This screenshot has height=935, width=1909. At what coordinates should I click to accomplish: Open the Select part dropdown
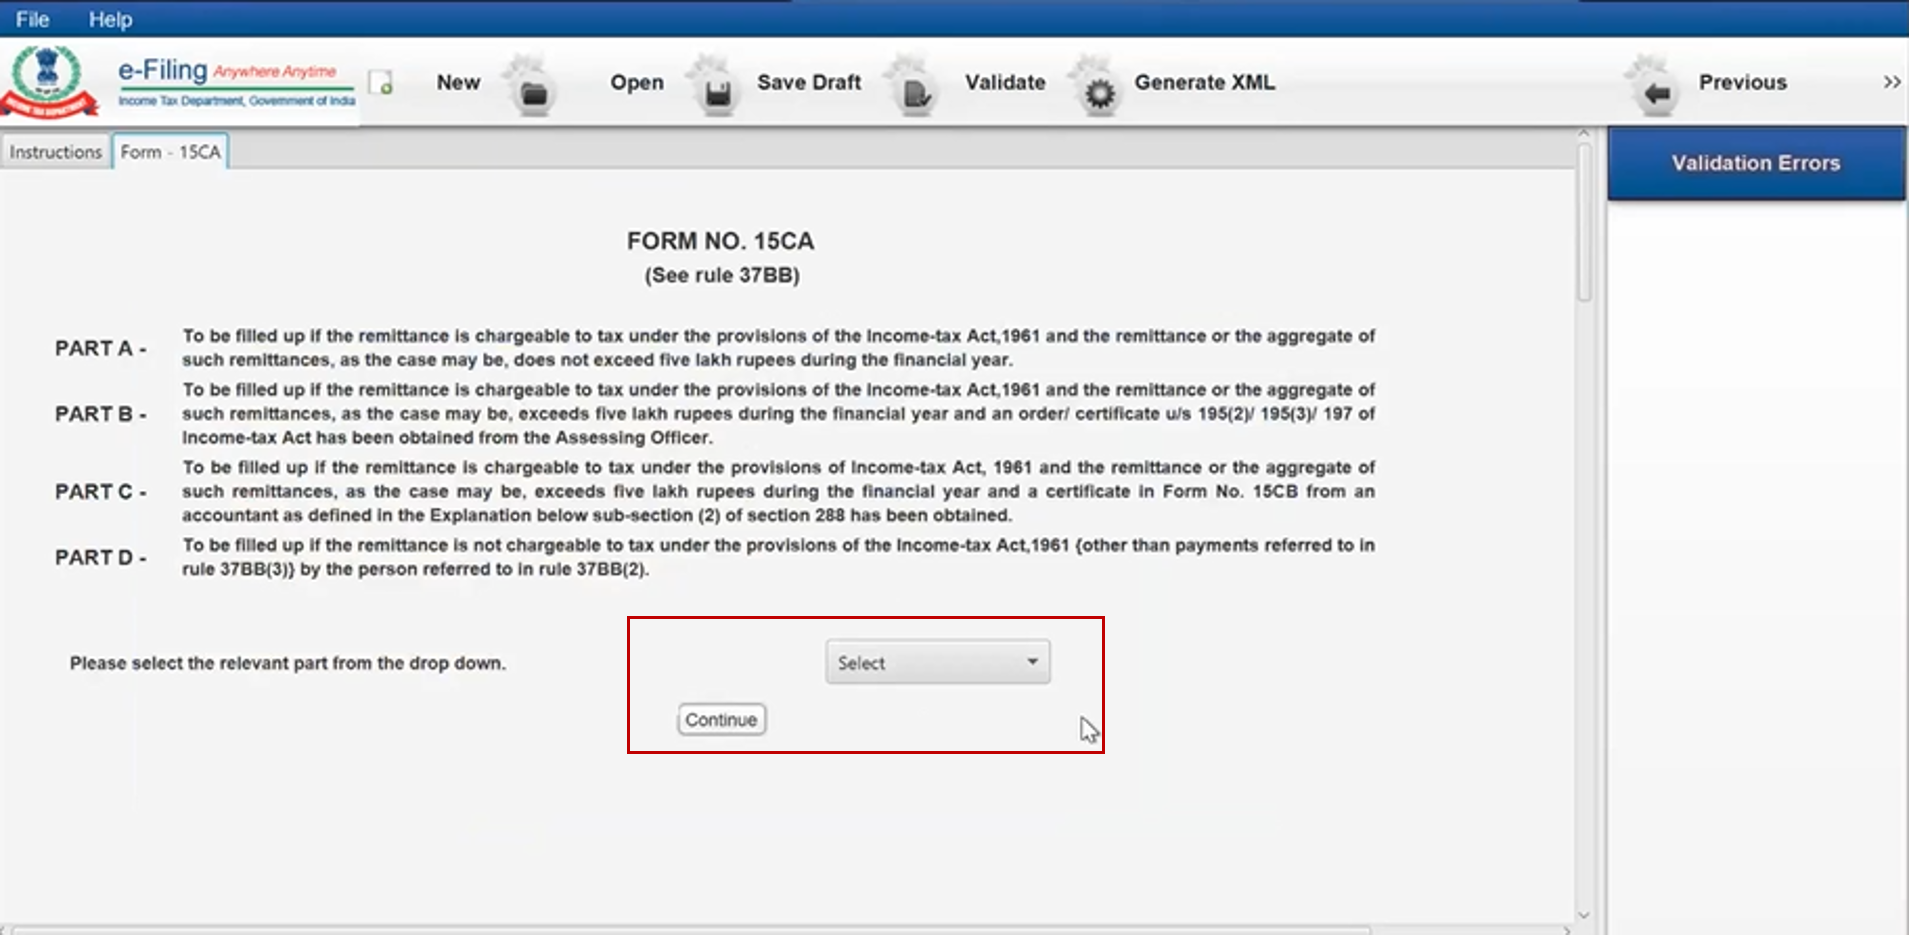[x=937, y=662]
